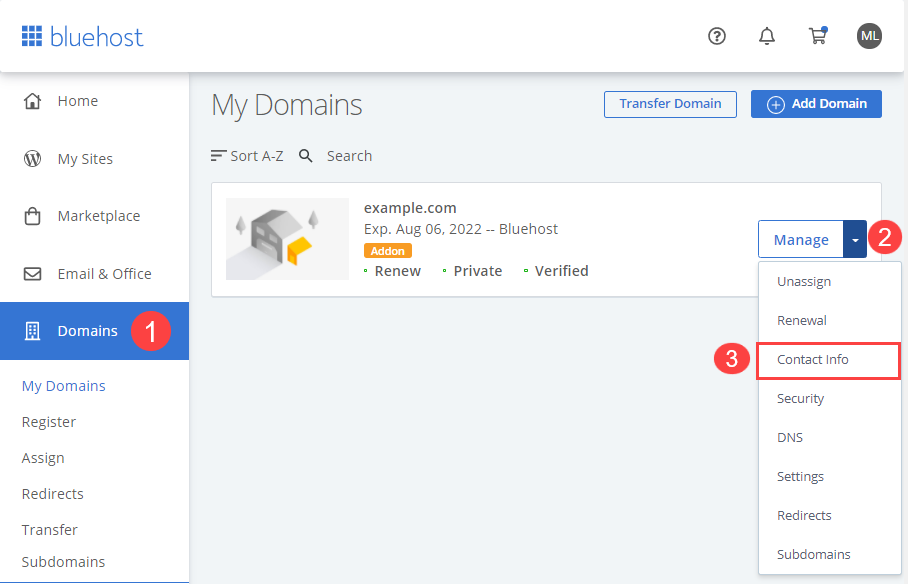Click the example.com domain thumbnail image
908x584 pixels.
(x=287, y=239)
